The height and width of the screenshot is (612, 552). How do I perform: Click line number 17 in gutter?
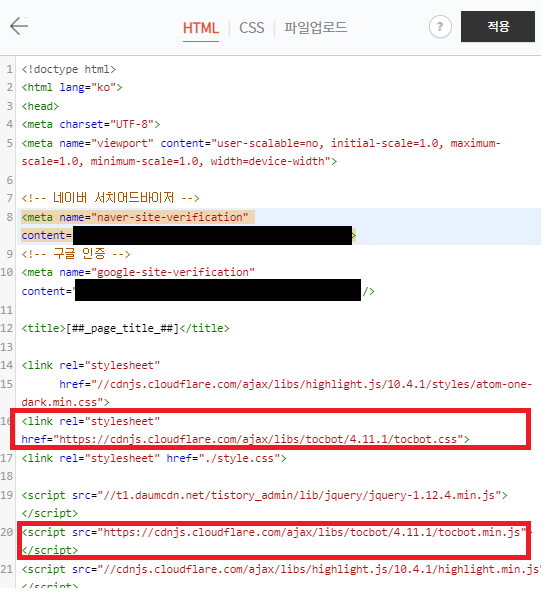[x=7, y=458]
